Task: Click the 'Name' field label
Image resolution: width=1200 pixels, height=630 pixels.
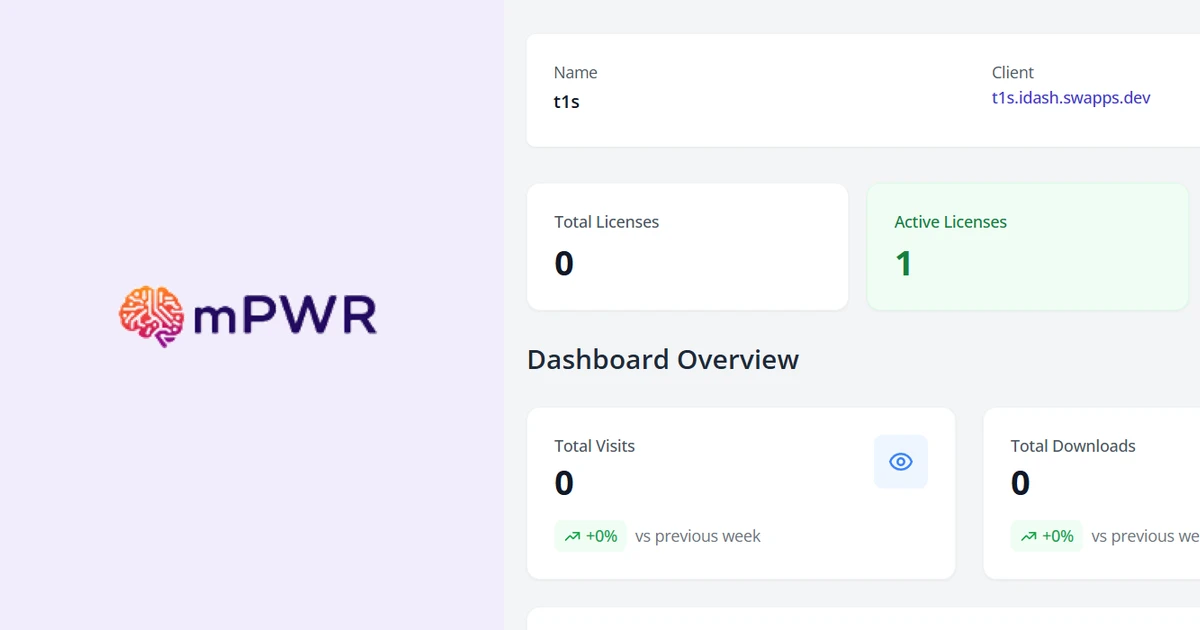Action: coord(576,73)
